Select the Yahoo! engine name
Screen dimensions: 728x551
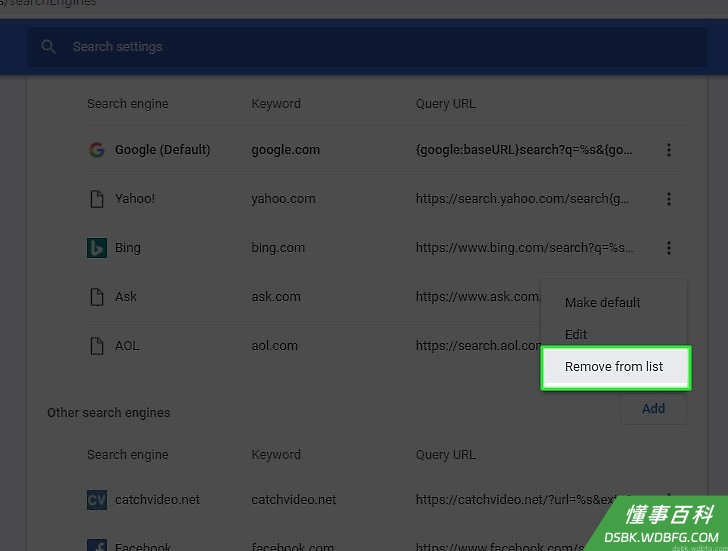pos(135,199)
